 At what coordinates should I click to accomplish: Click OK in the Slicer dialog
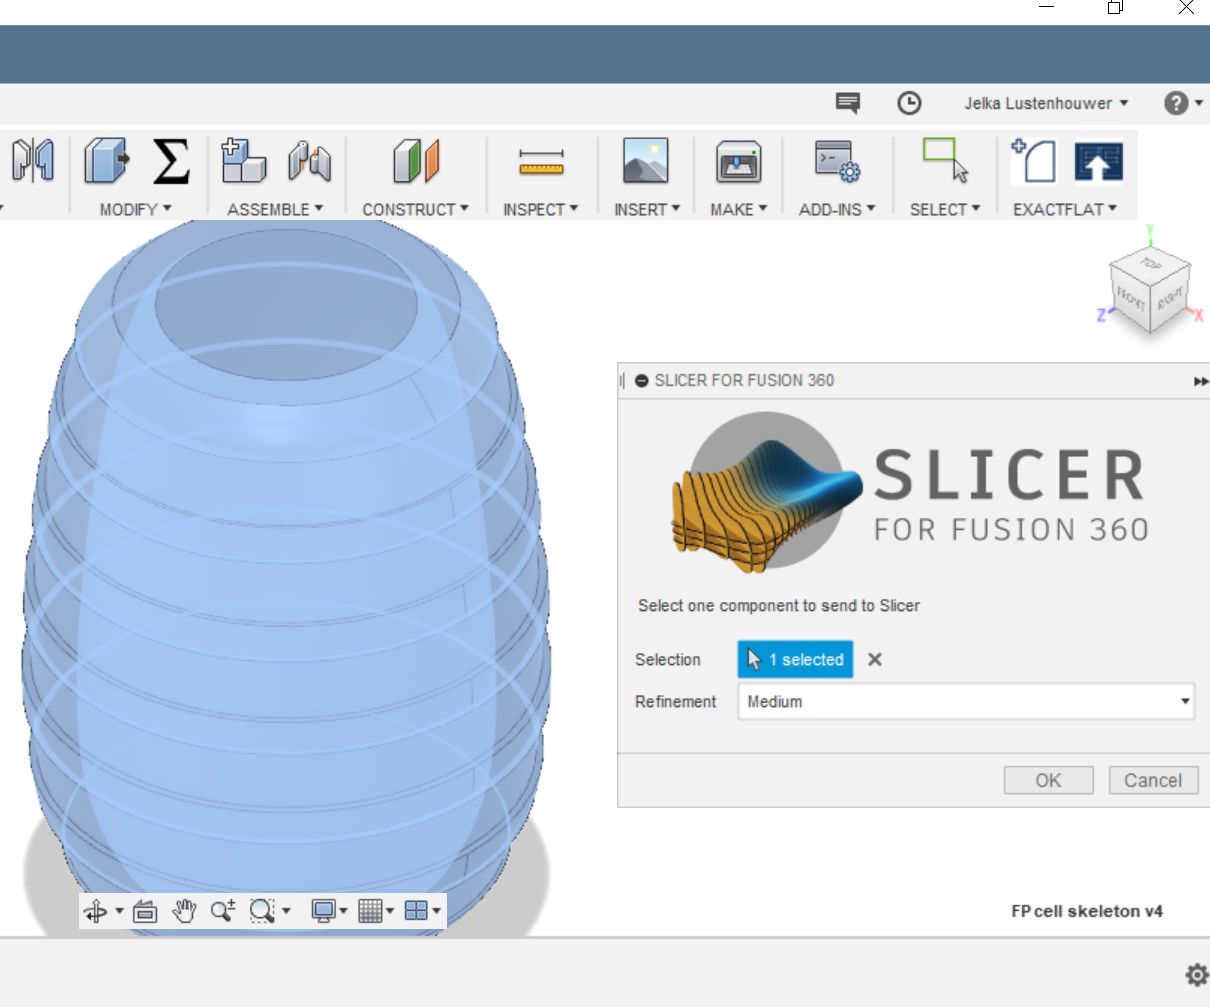pyautogui.click(x=1048, y=781)
